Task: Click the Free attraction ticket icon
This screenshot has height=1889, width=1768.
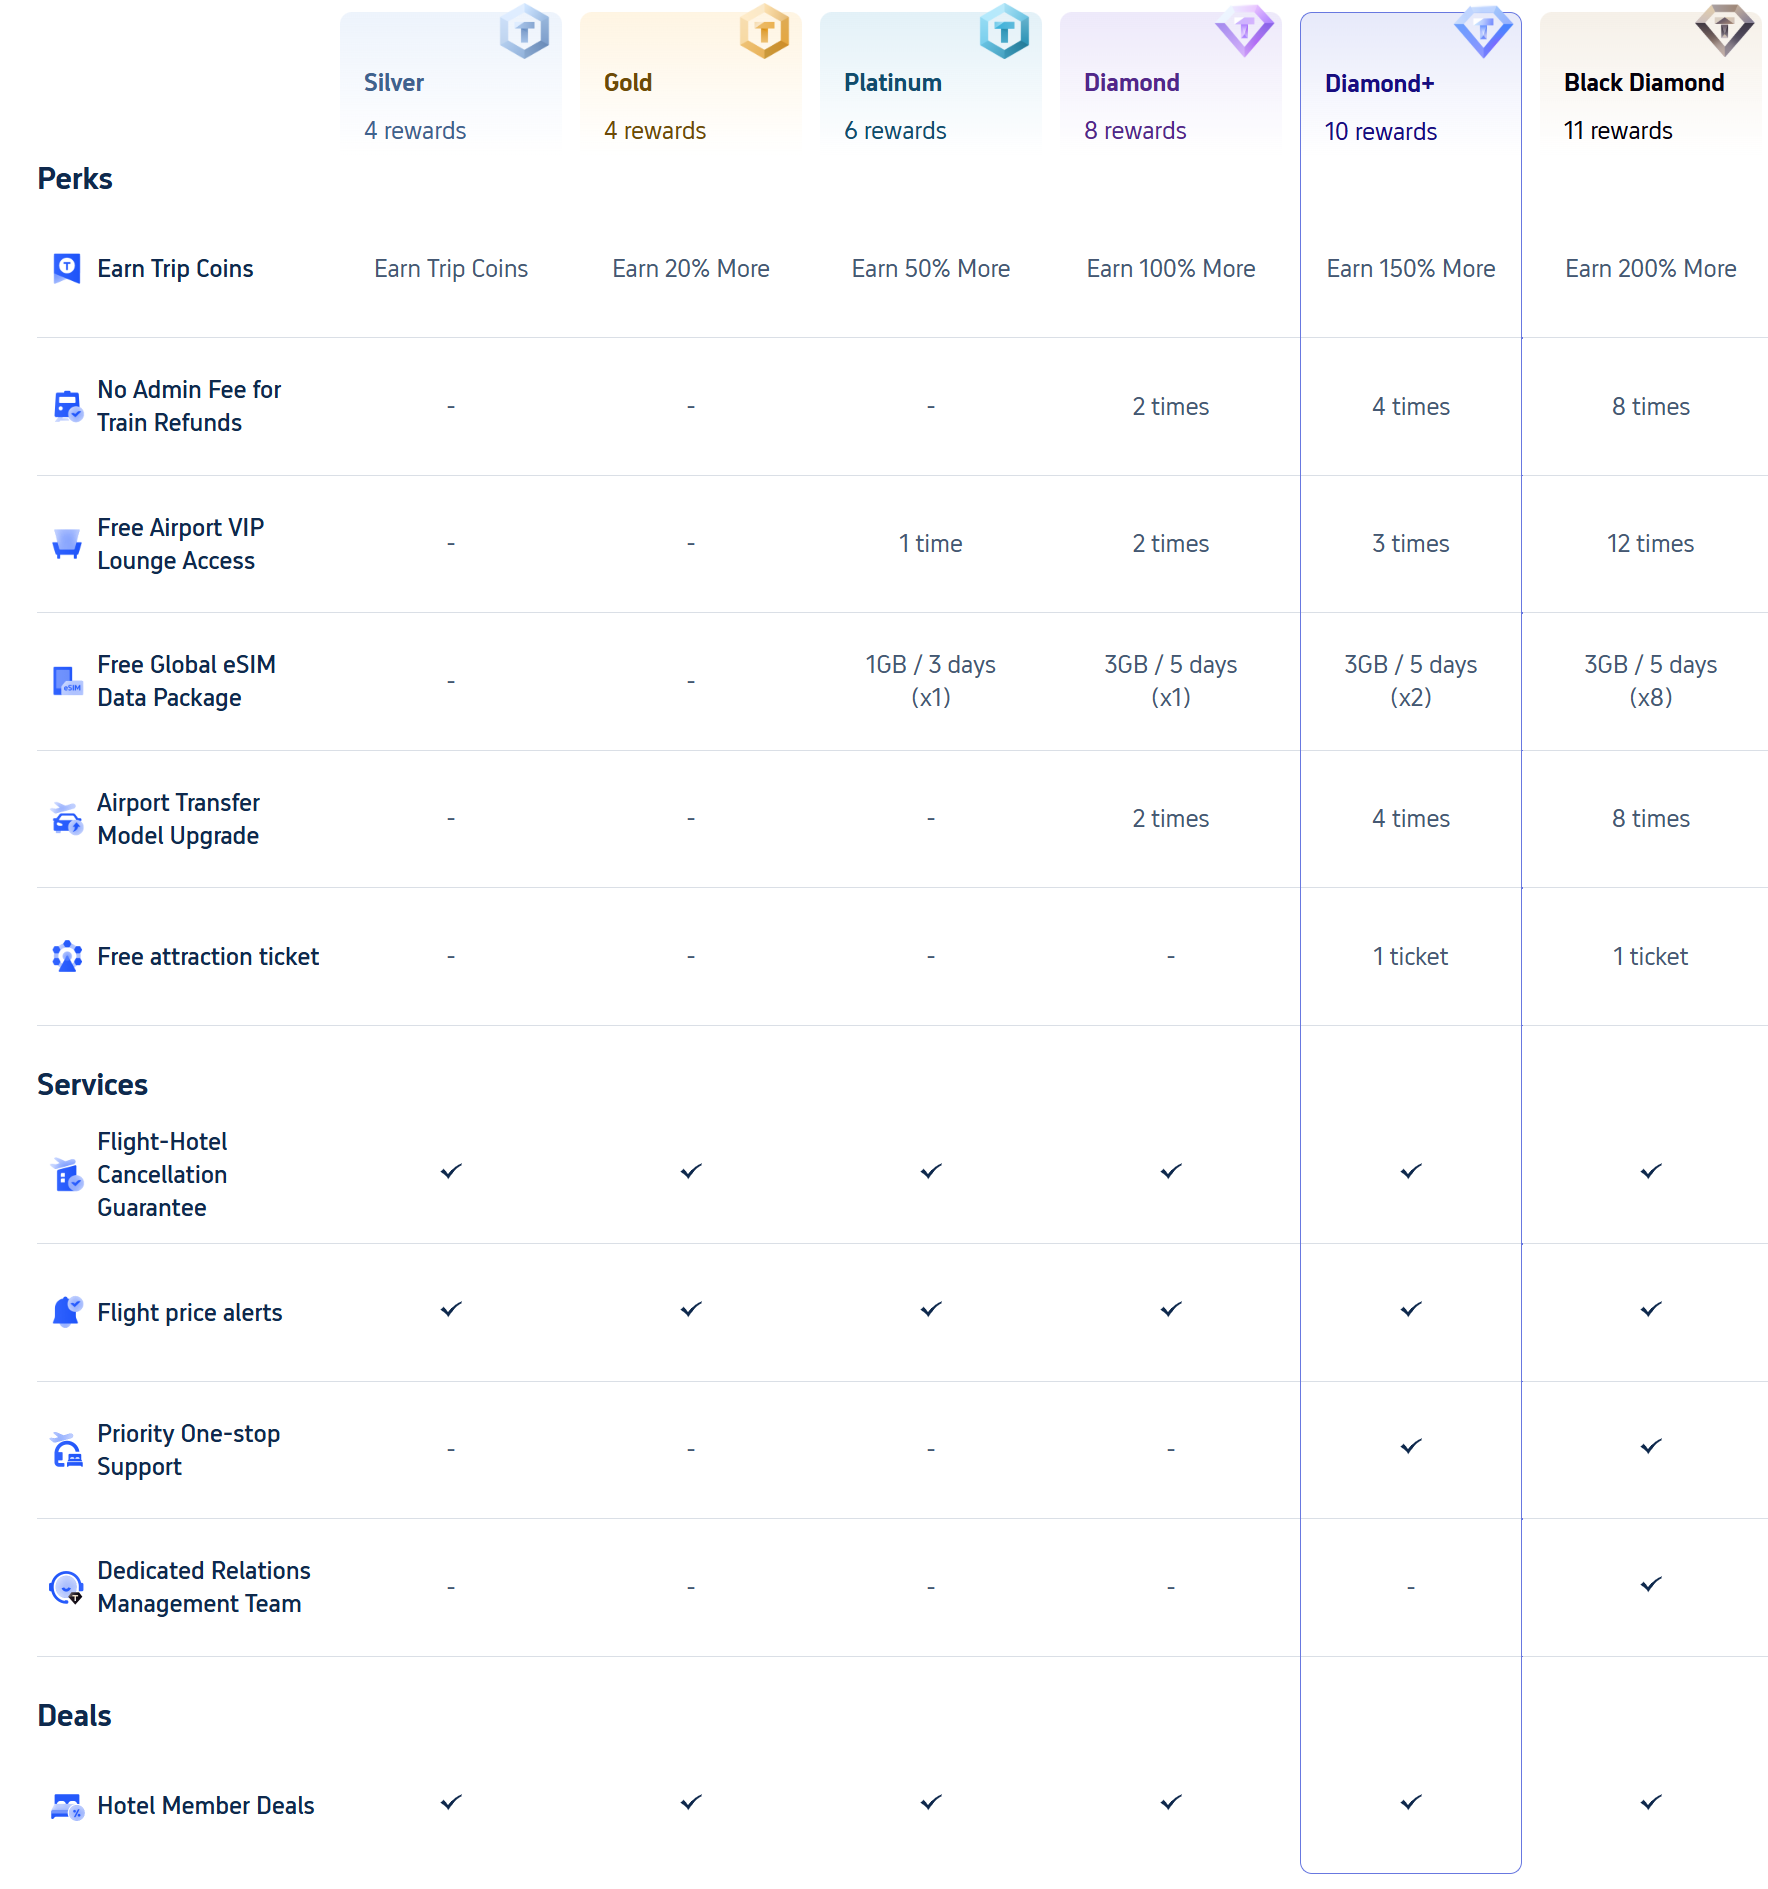Action: [x=67, y=956]
